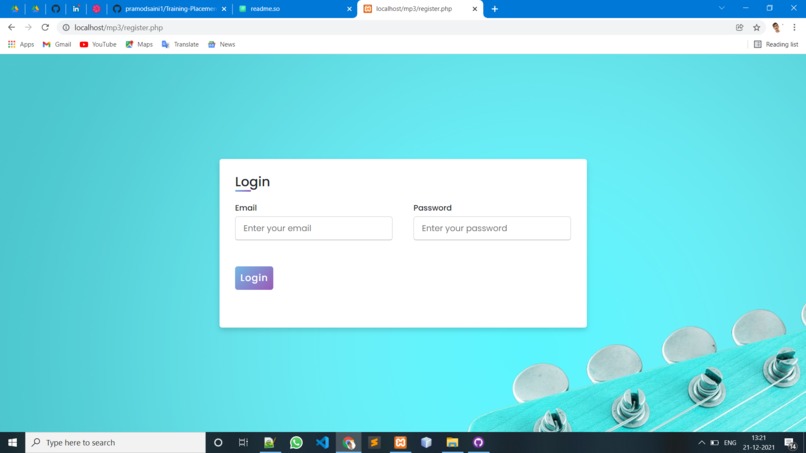Click the taskbar search box
The width and height of the screenshot is (806, 453).
(115, 442)
